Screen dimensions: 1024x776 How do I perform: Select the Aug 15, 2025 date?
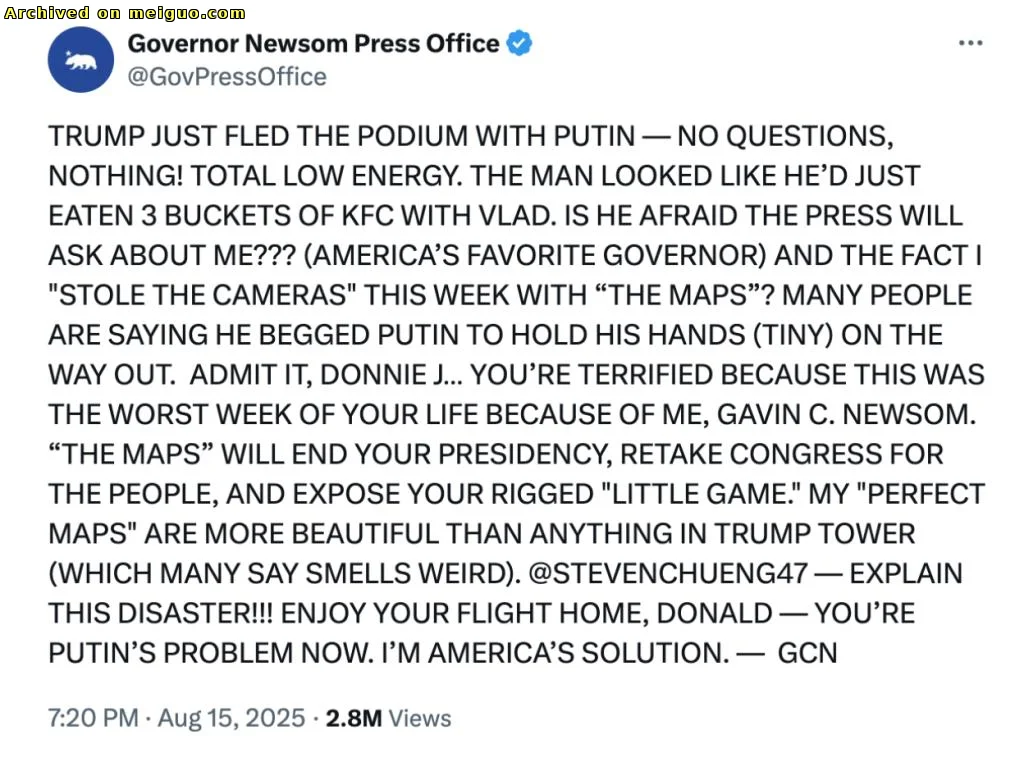click(231, 718)
